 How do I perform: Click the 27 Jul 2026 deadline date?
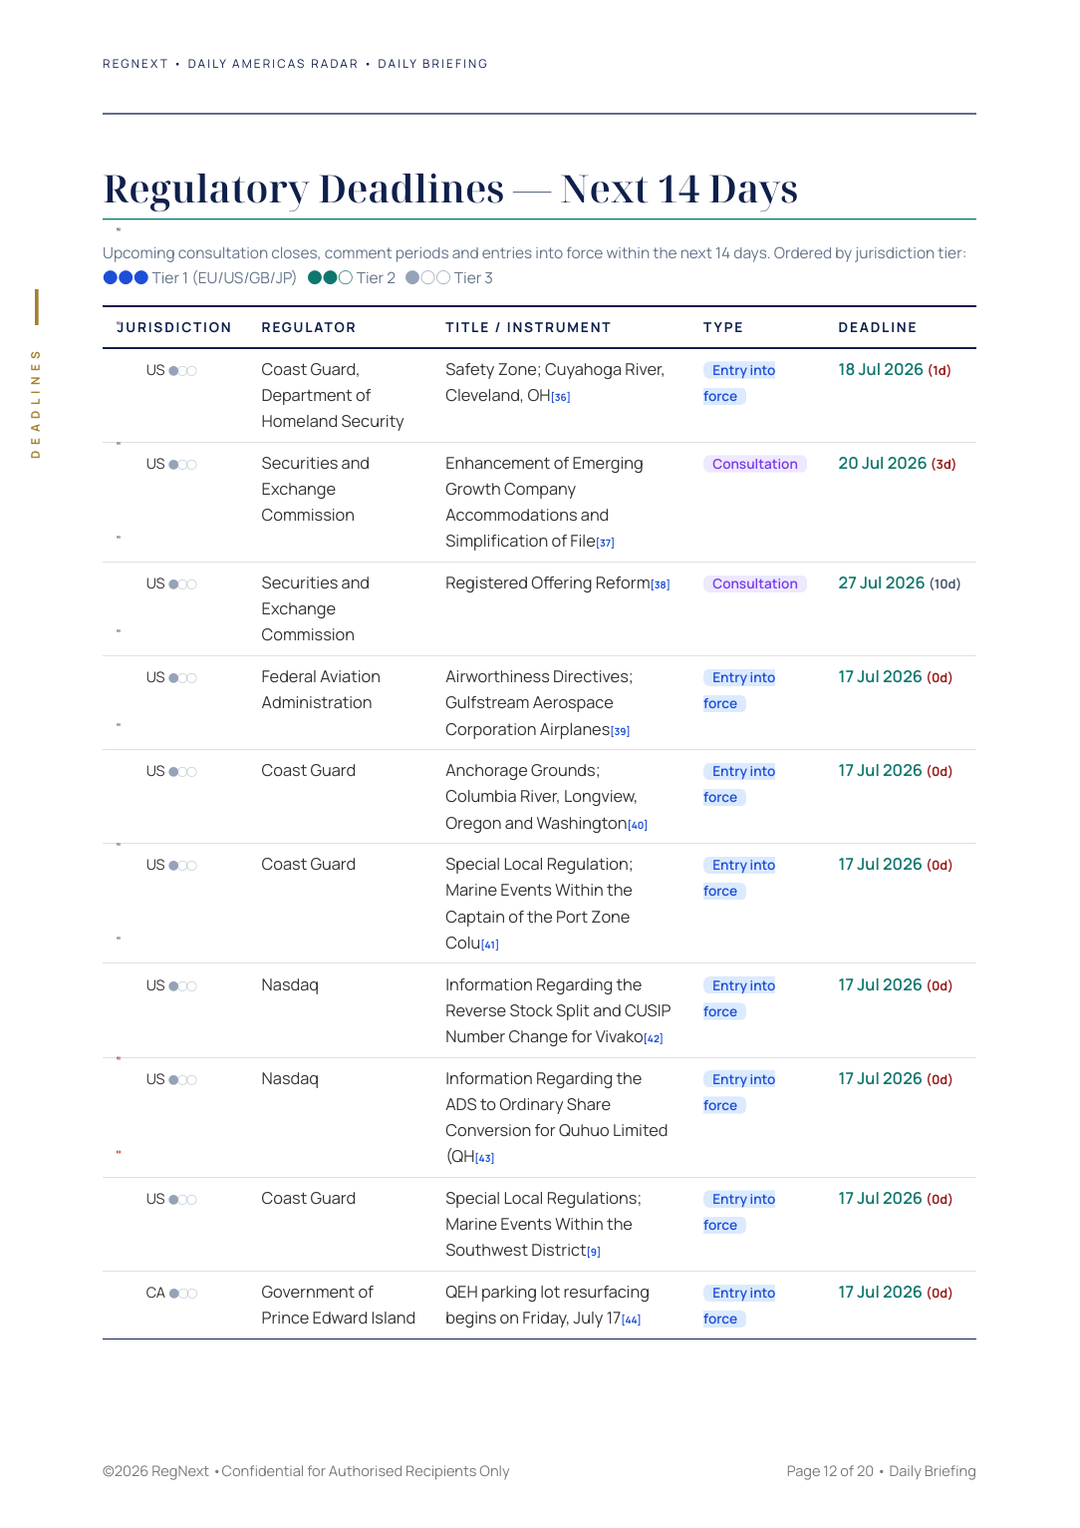881,583
